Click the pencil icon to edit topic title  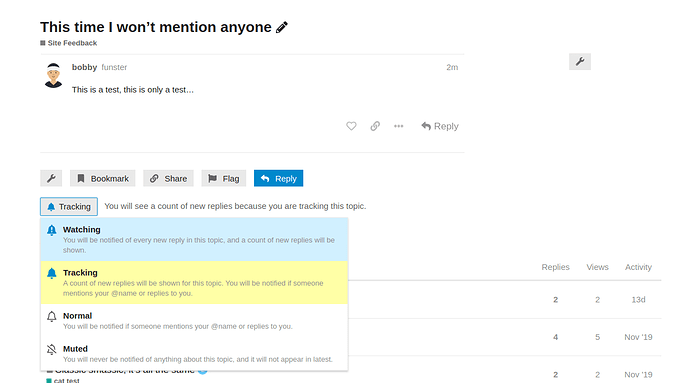[x=282, y=27]
